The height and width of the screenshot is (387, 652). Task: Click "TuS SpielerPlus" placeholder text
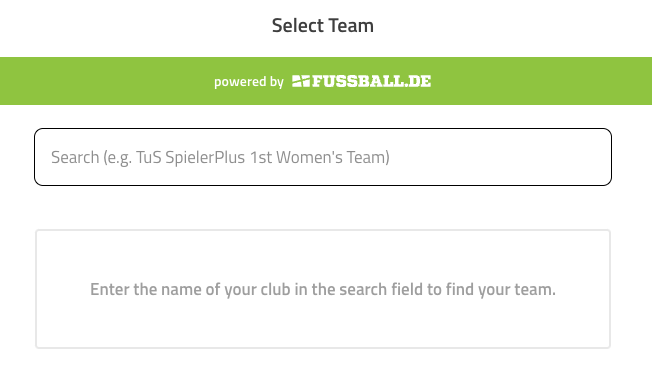coord(190,158)
